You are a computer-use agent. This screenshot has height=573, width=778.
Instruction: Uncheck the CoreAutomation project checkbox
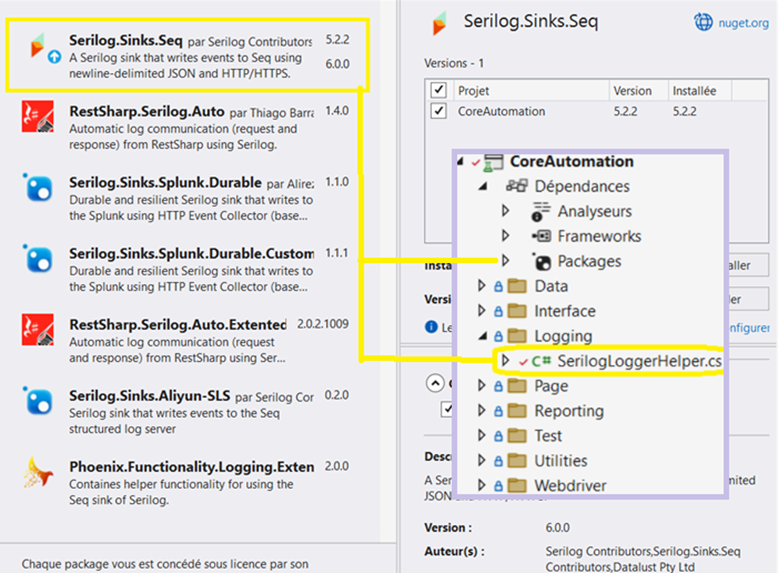coord(438,111)
